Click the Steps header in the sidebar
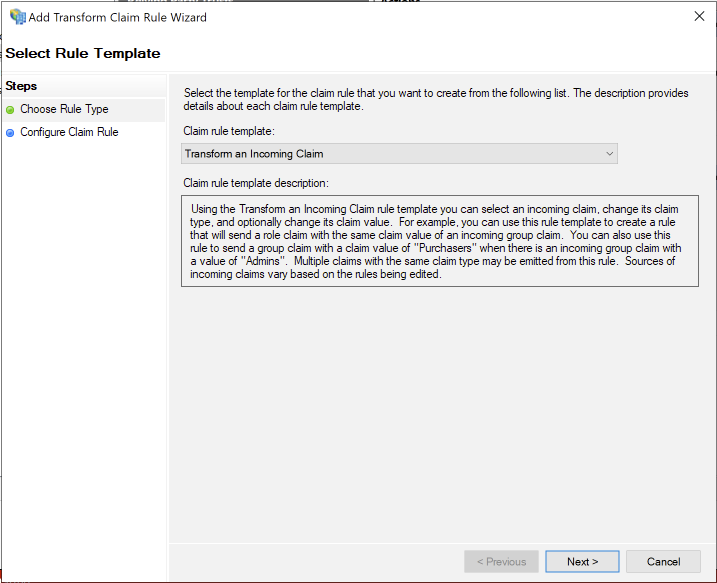 (x=21, y=87)
